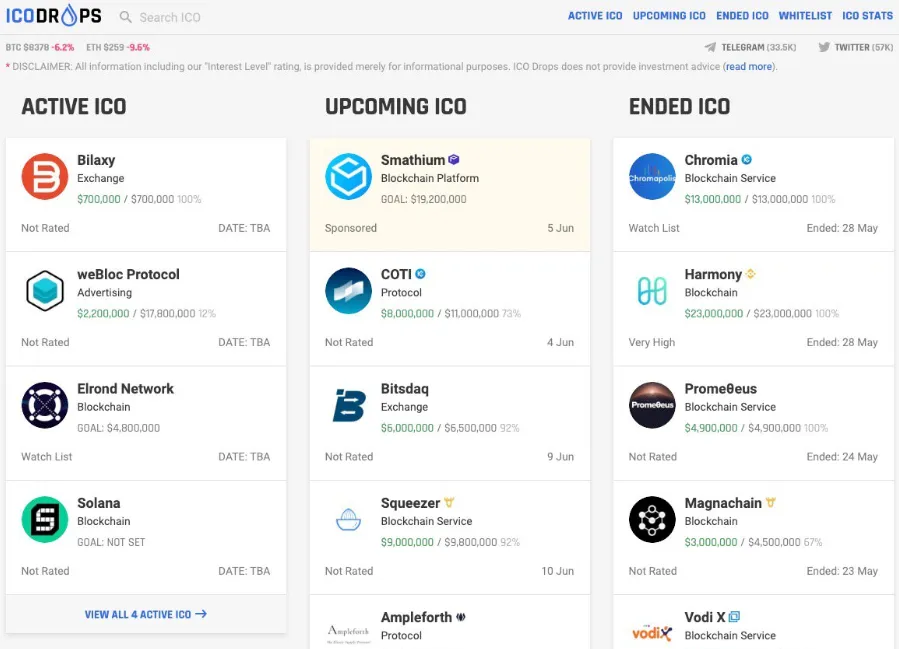
Task: Open the Twitter (57K) link
Action: point(863,48)
